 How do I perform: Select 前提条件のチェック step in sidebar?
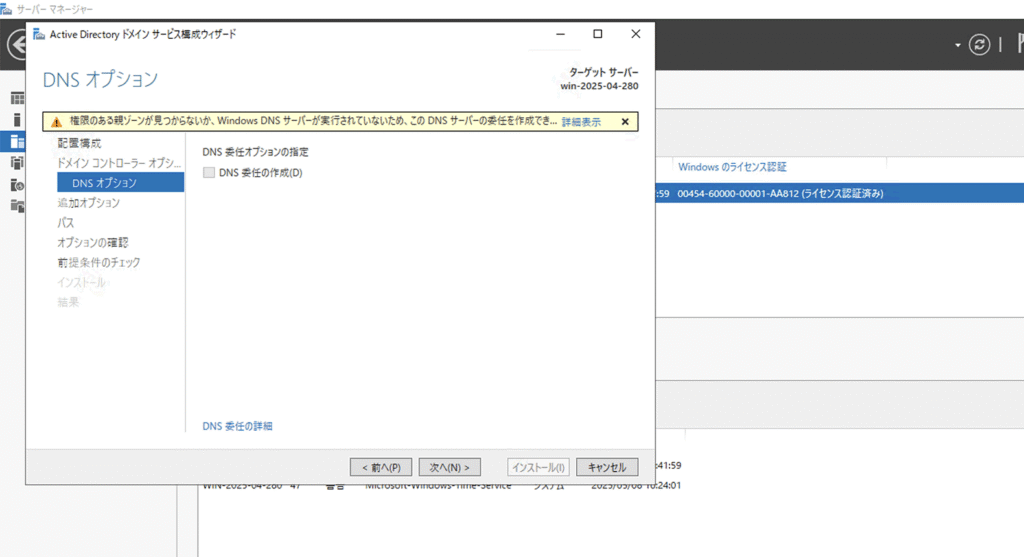coord(99,263)
